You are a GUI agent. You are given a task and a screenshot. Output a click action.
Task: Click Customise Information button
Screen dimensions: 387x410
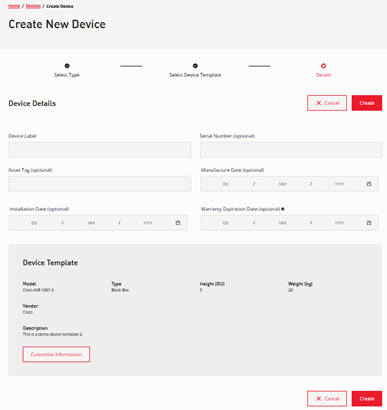click(56, 354)
